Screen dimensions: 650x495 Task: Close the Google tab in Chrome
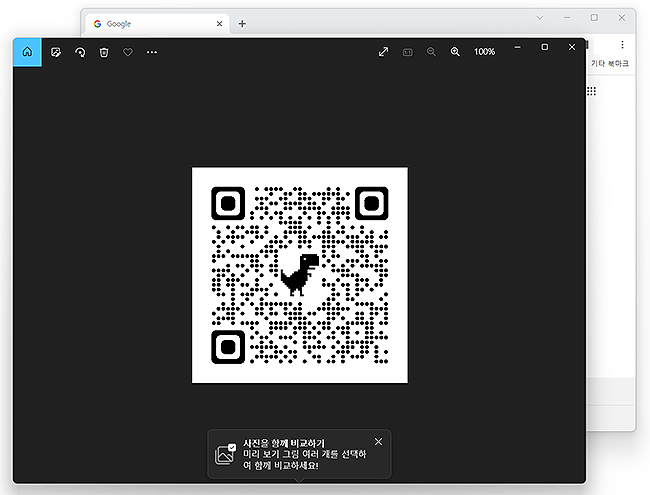[219, 24]
